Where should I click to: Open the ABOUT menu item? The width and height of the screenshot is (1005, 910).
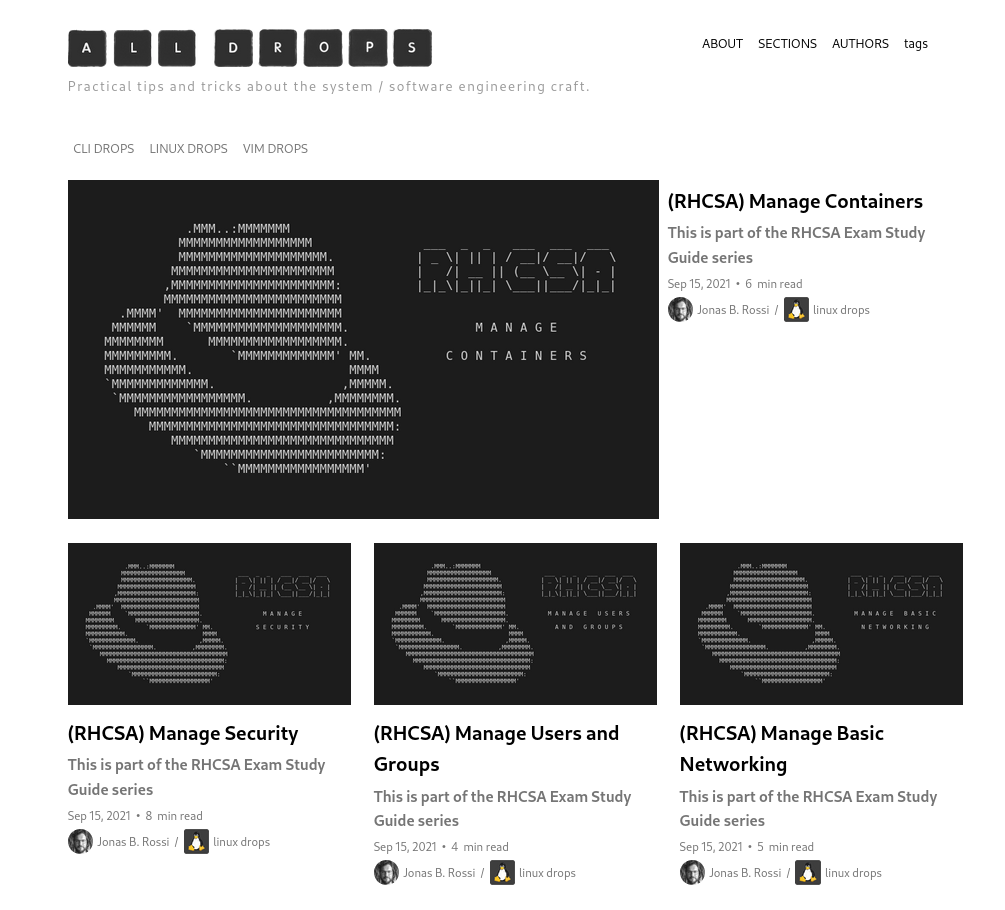click(722, 44)
